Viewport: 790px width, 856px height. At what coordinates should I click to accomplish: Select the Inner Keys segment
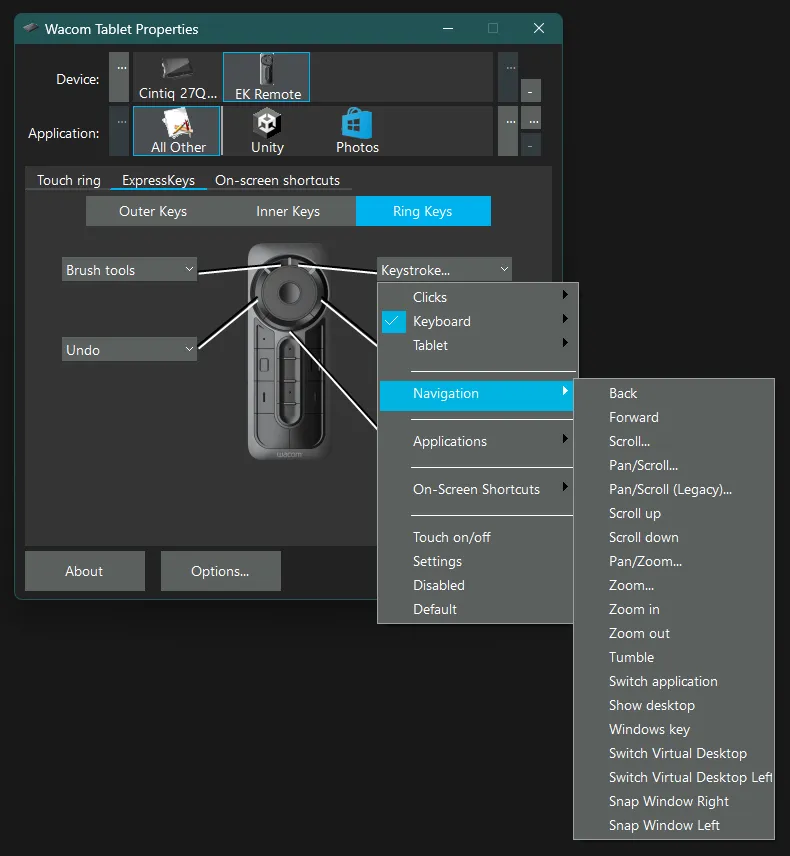288,211
